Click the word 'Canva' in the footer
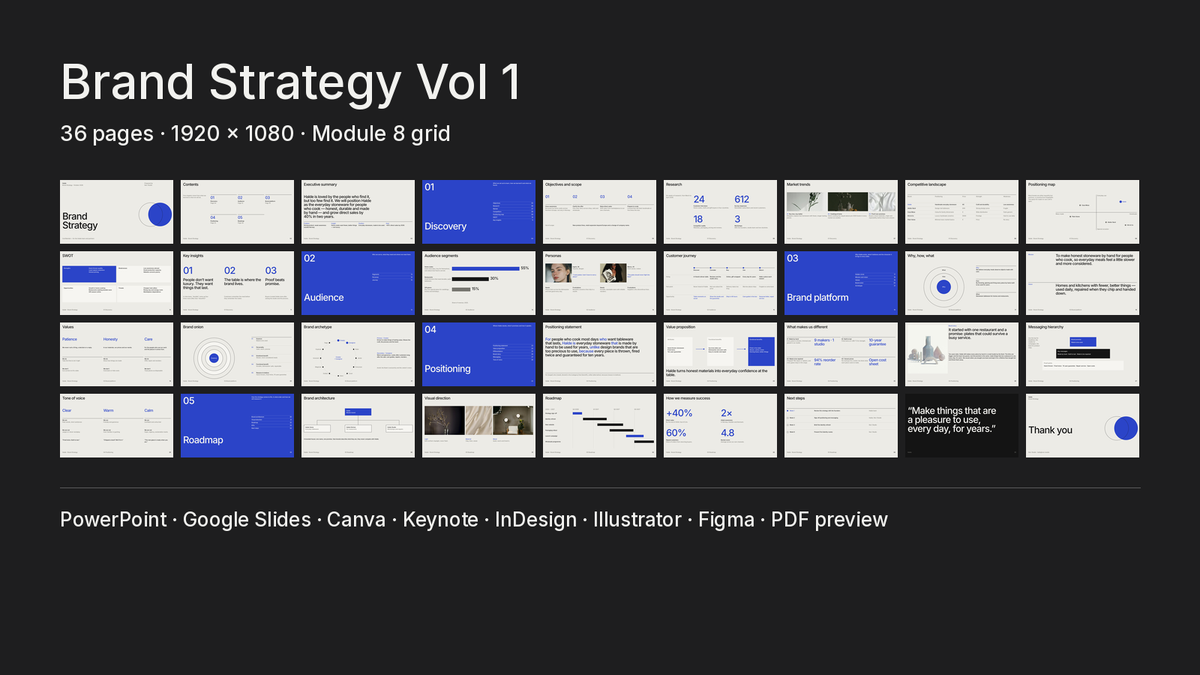The width and height of the screenshot is (1200, 675). coord(356,519)
